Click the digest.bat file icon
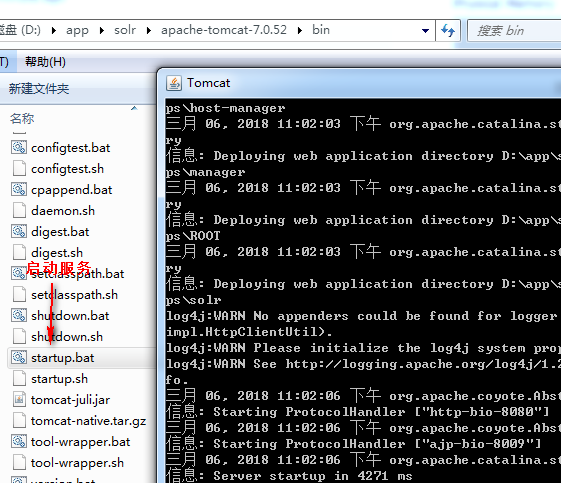 click(19, 231)
